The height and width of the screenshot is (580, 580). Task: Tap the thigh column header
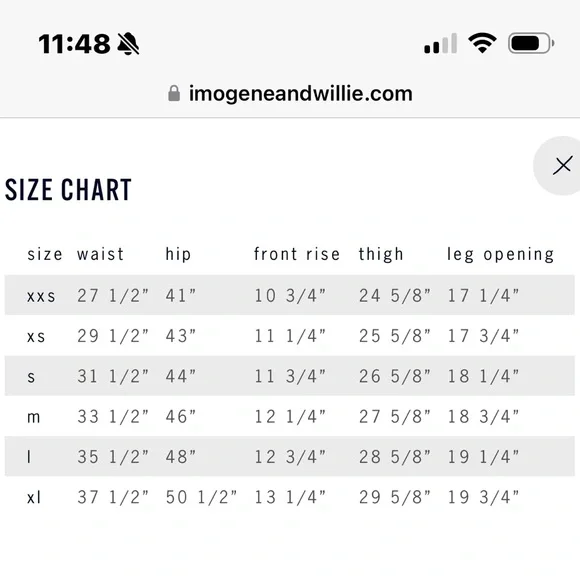coord(381,254)
